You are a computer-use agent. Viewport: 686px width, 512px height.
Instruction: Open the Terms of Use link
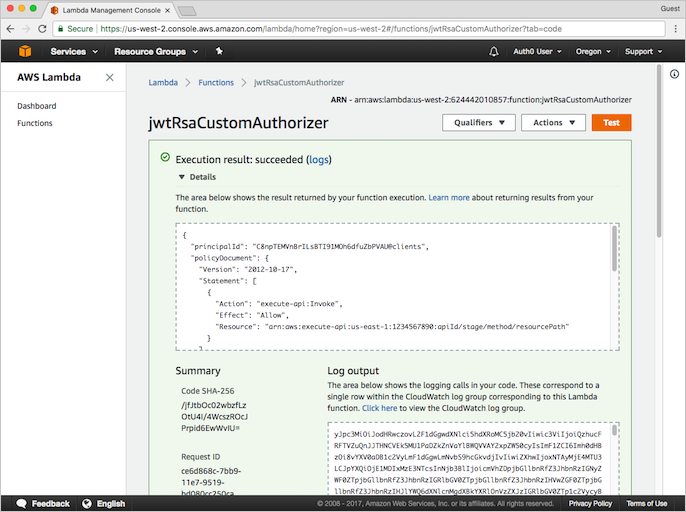647,504
